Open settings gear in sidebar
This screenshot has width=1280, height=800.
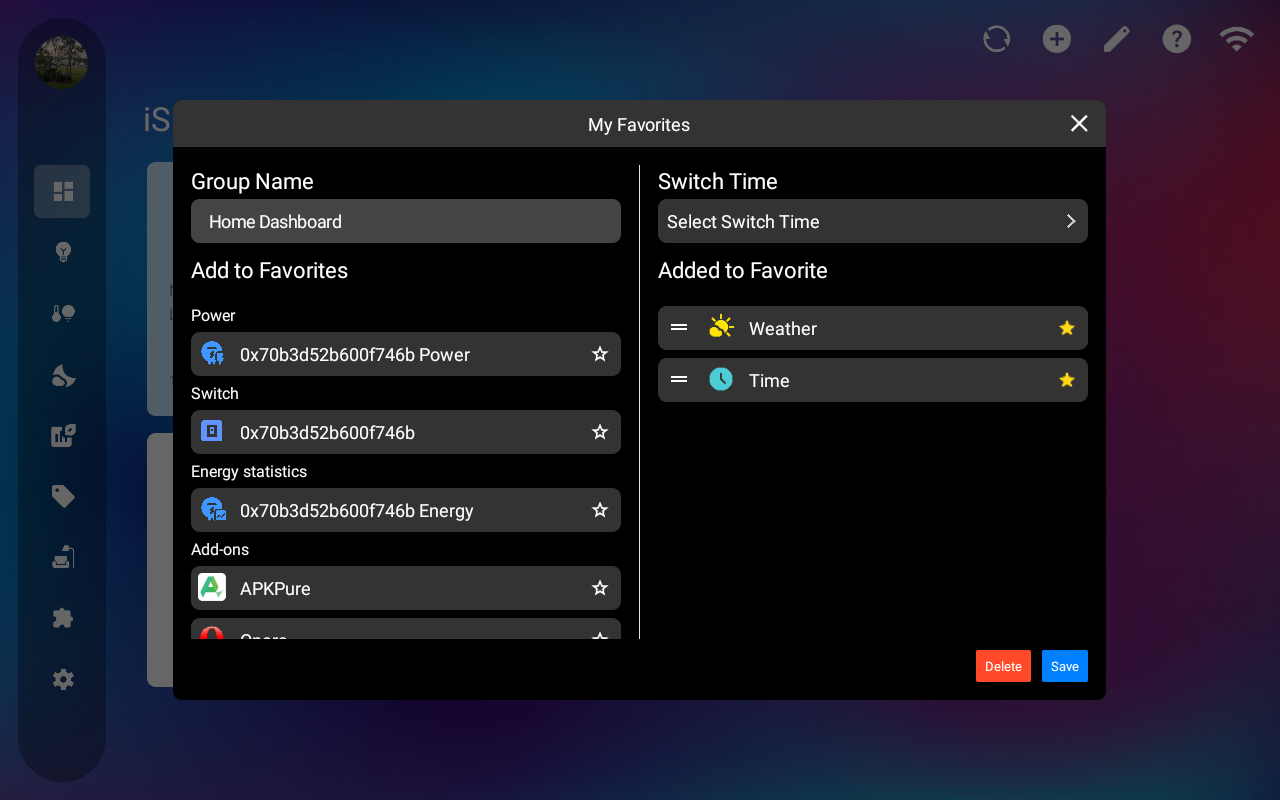coord(63,680)
